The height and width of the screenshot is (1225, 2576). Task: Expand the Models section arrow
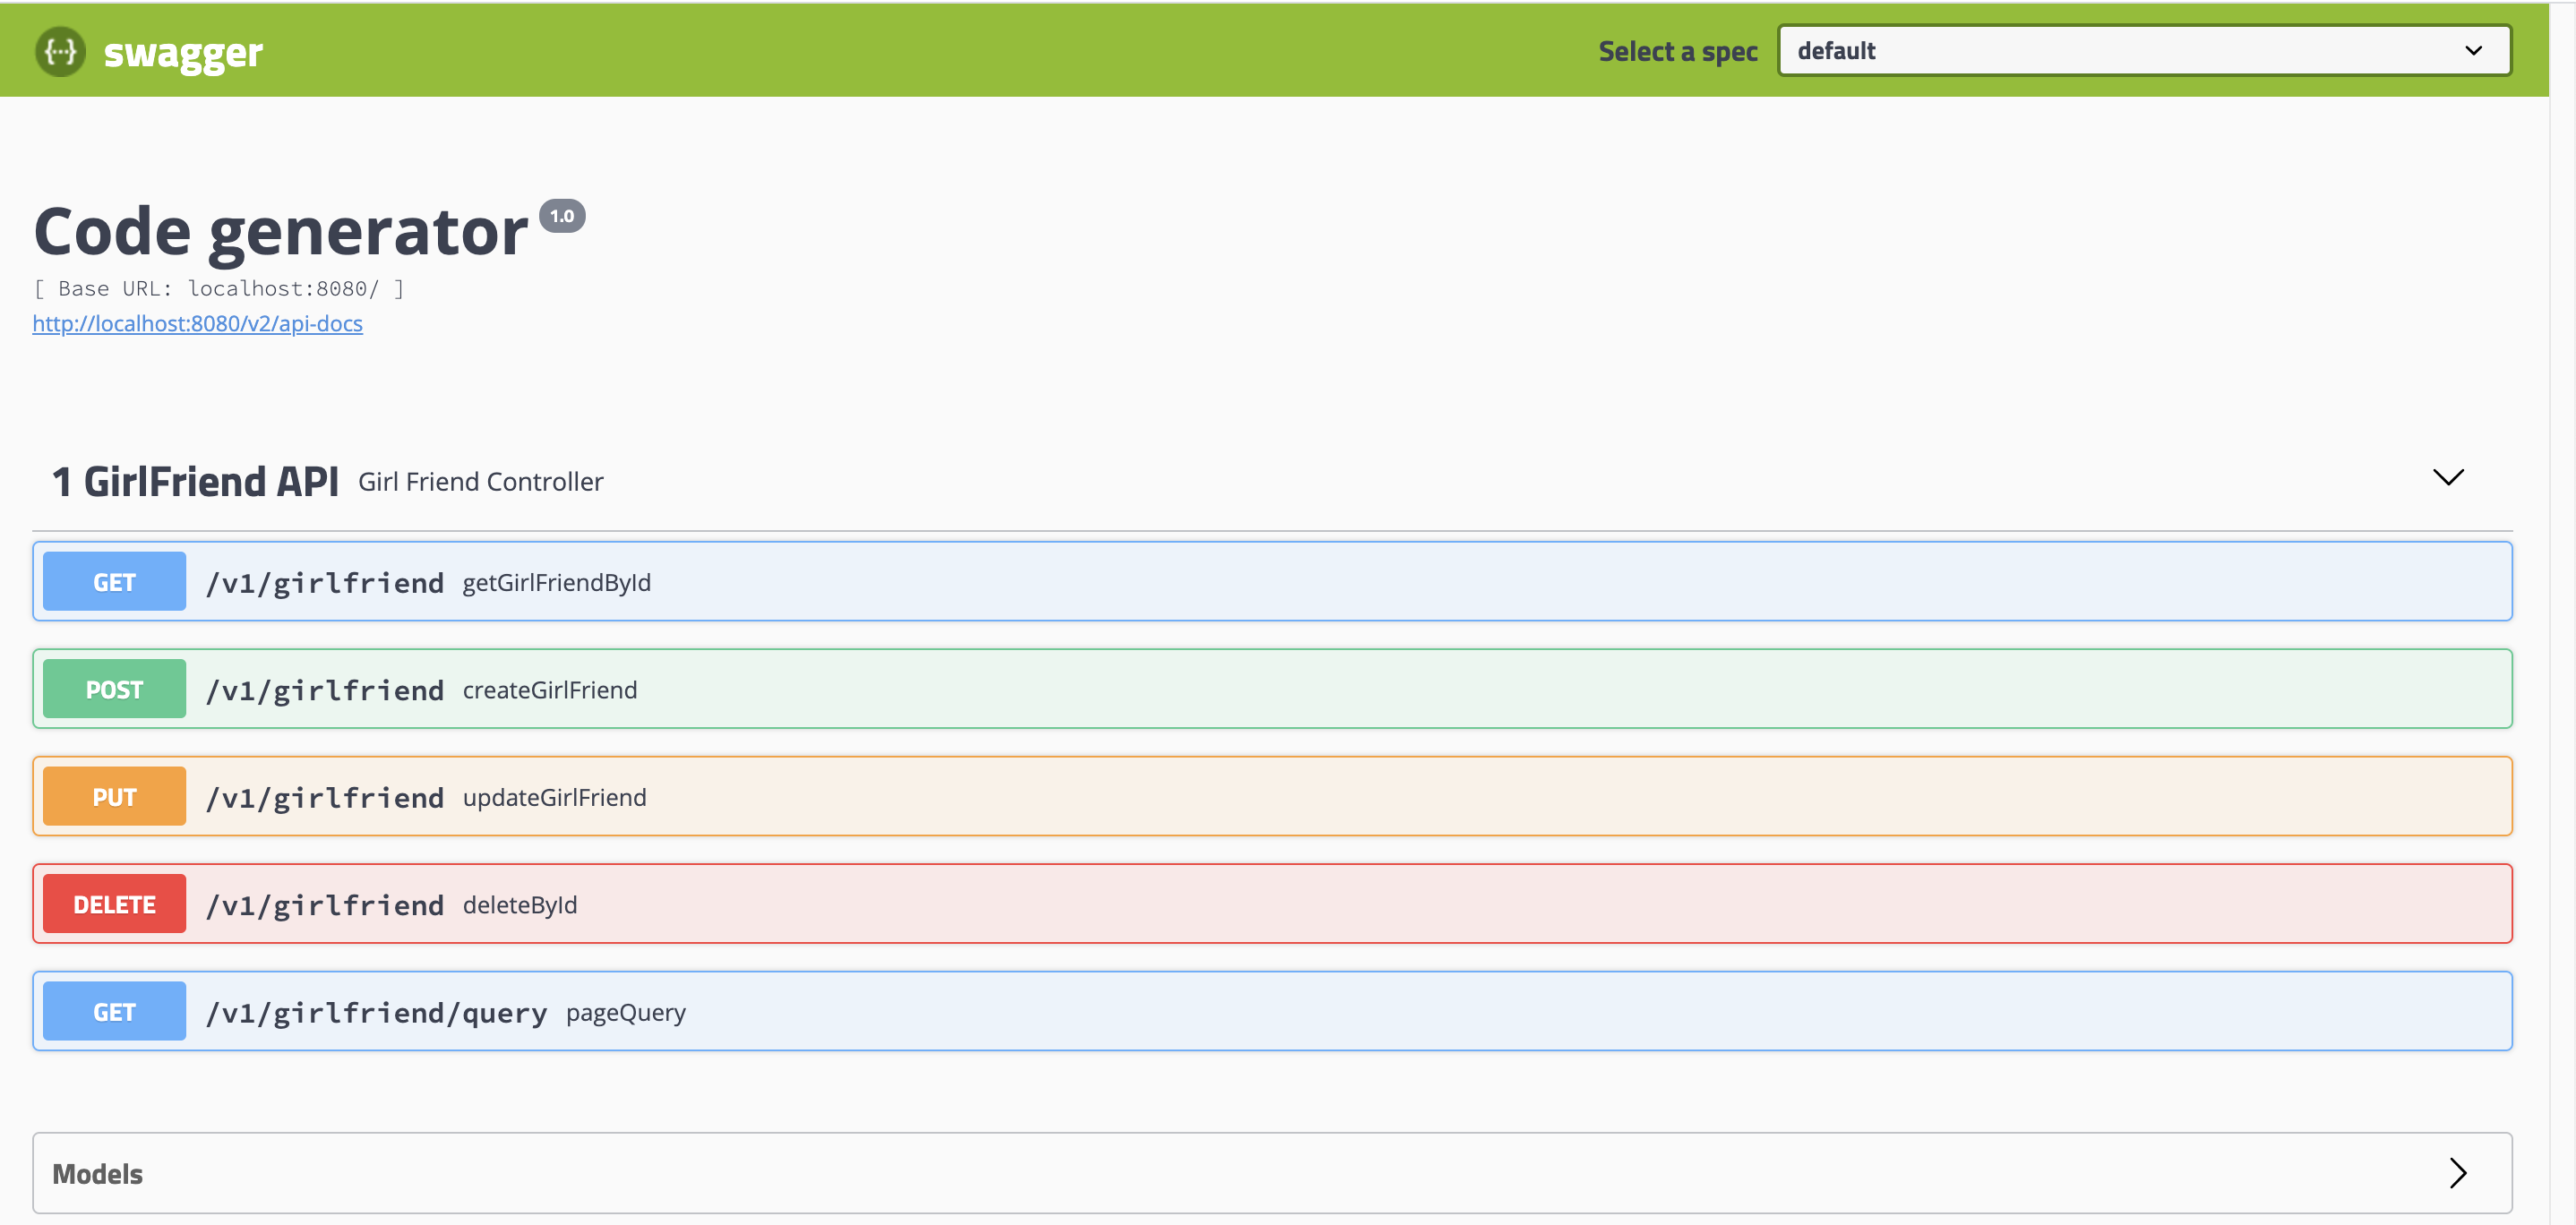point(2458,1173)
